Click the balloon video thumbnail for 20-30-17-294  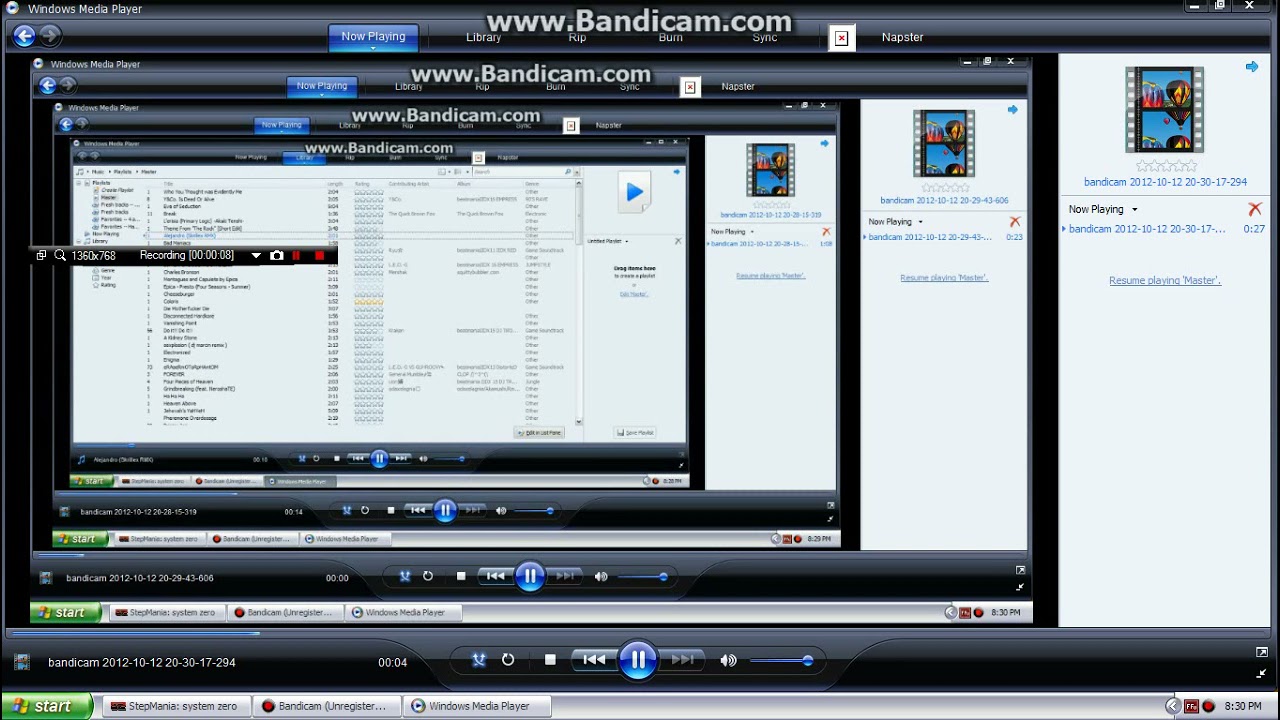pos(1164,110)
